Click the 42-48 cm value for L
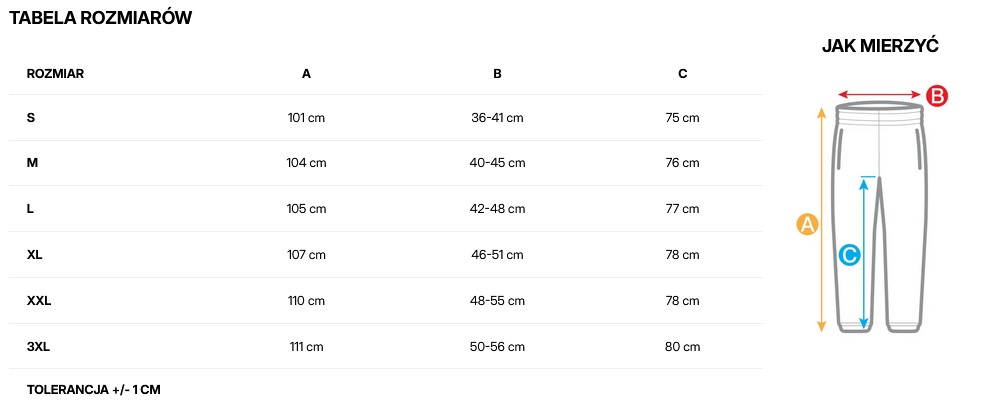The image size is (991, 418). (497, 209)
